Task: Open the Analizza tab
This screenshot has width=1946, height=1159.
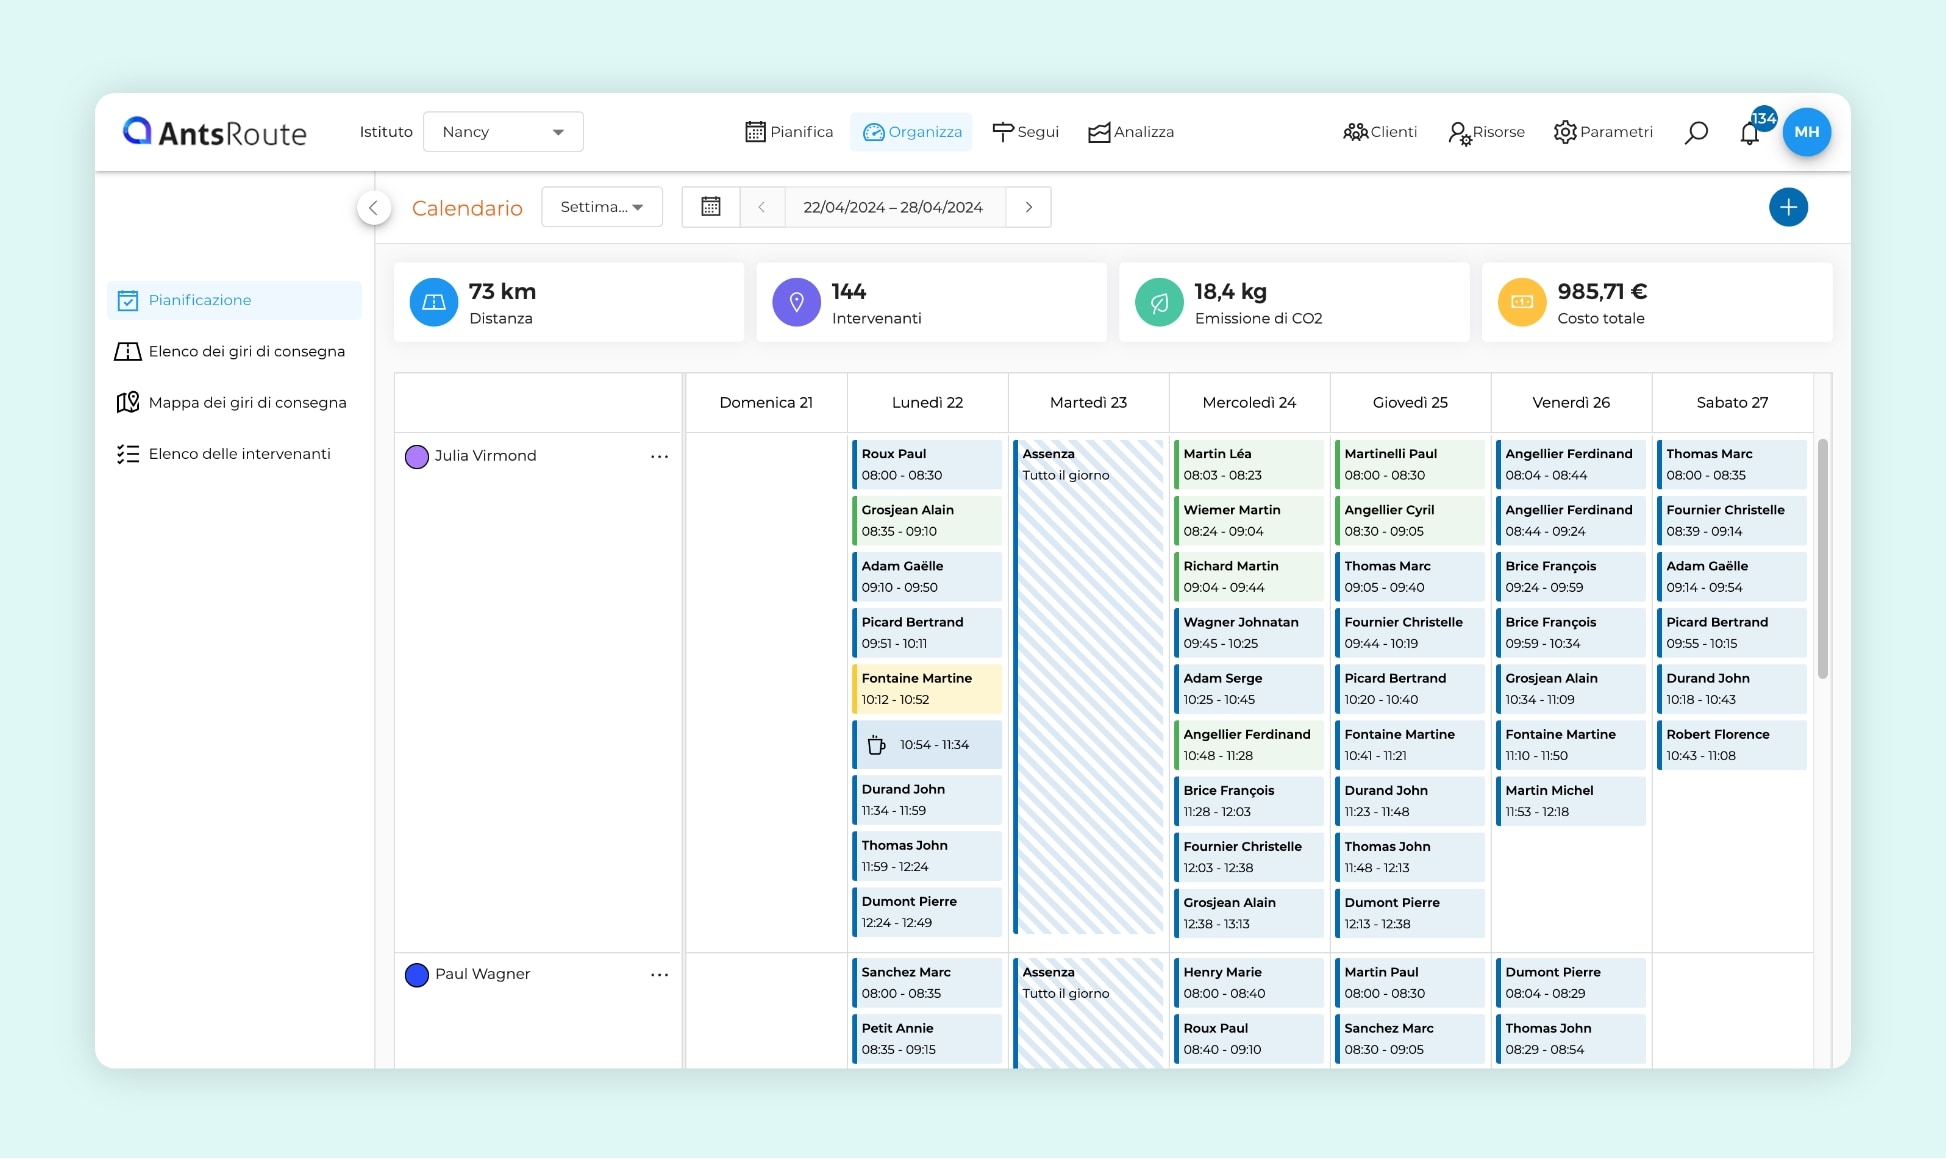Action: pyautogui.click(x=1131, y=132)
